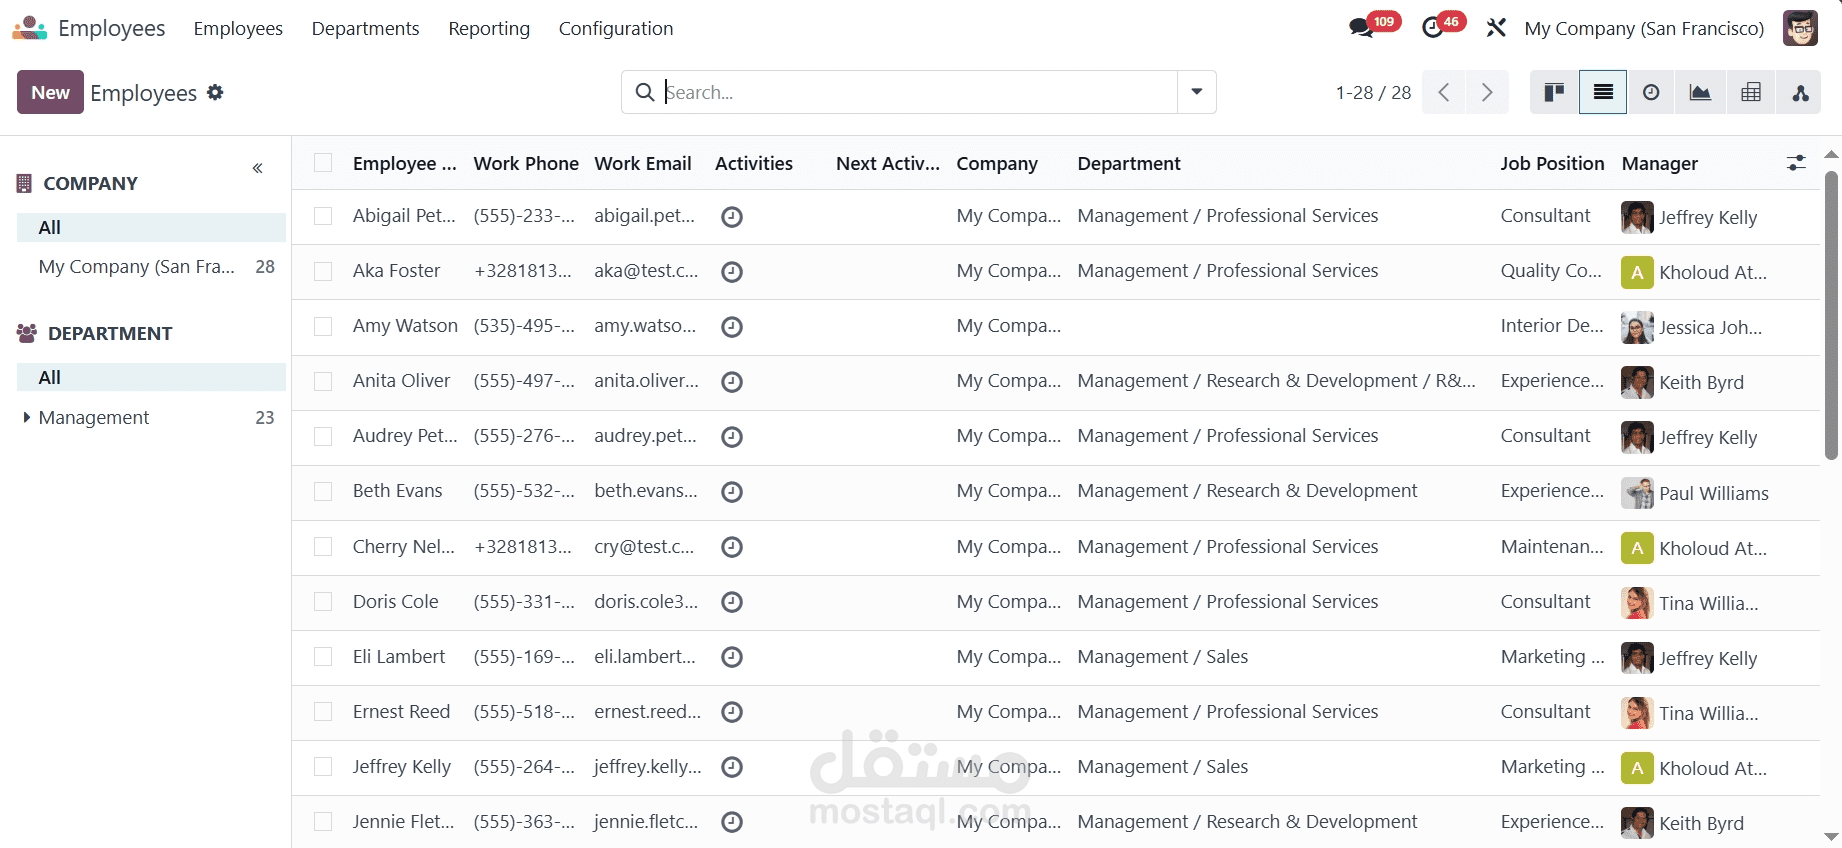
Task: Tick the checkbox for Beth Evans row
Action: (x=323, y=491)
